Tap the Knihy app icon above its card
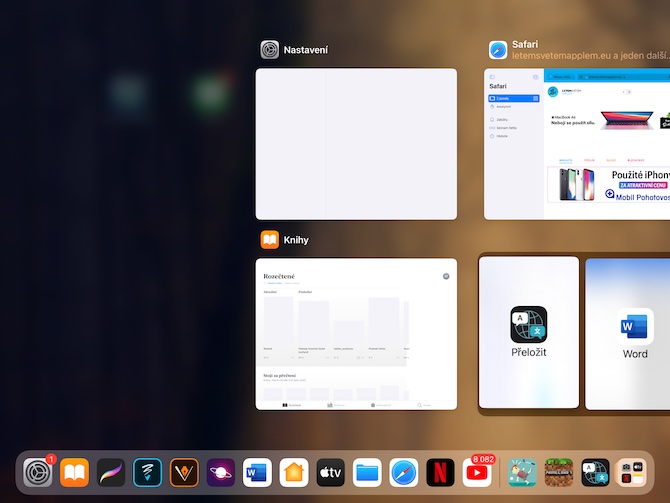Screen dimensions: 670x503 (x=270, y=240)
